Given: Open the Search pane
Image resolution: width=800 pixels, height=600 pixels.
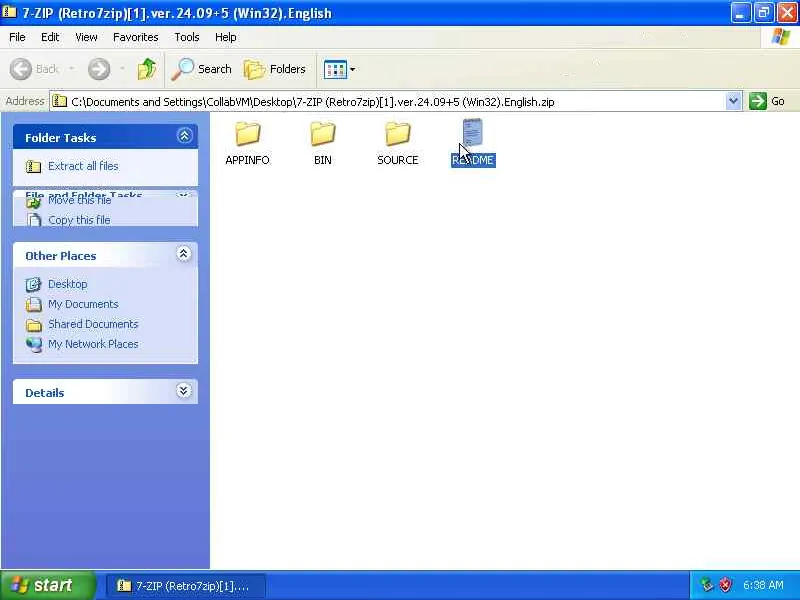Looking at the screenshot, I should 202,69.
